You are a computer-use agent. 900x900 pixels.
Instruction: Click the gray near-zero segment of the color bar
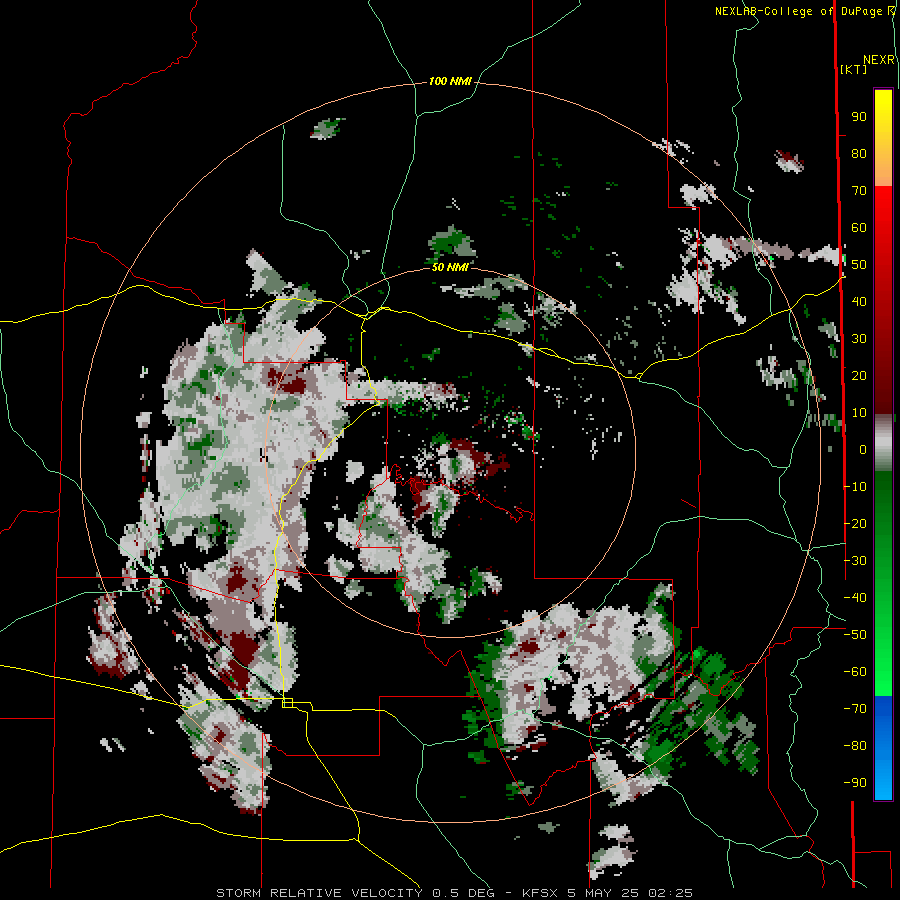(883, 443)
